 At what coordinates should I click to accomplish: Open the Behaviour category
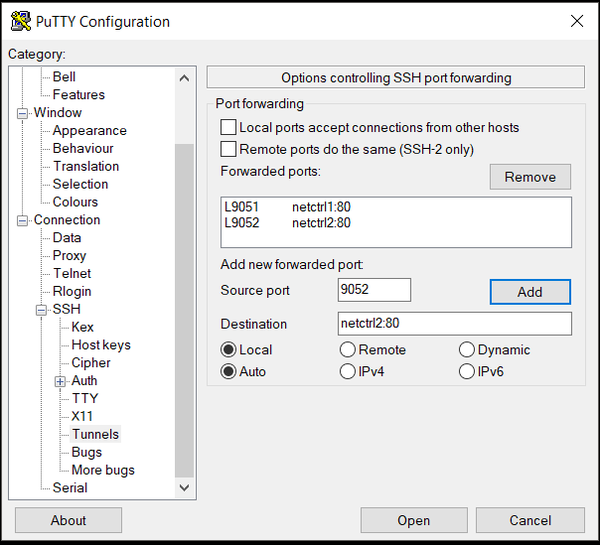tap(83, 148)
